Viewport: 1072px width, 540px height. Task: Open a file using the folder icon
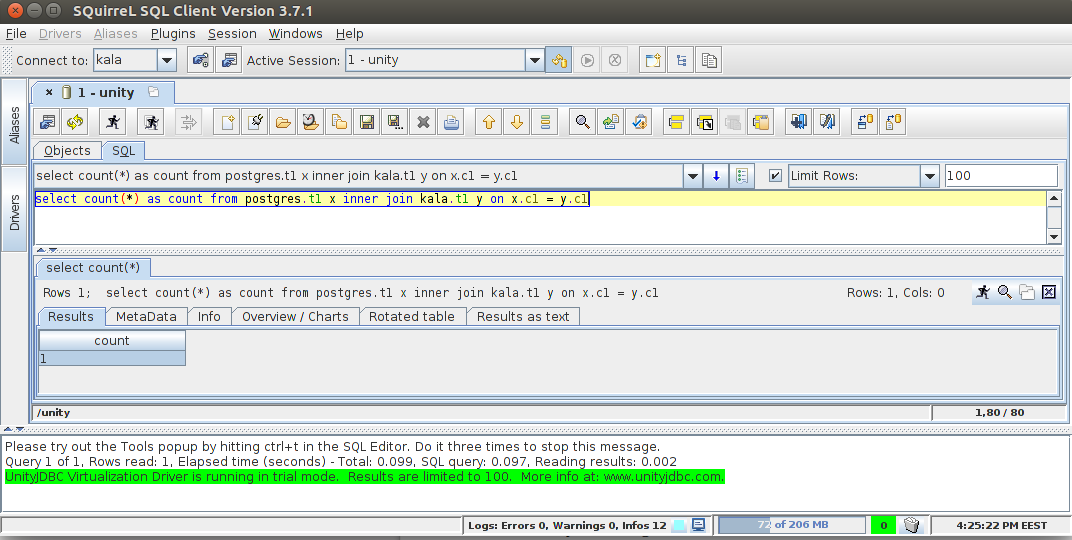(x=283, y=122)
